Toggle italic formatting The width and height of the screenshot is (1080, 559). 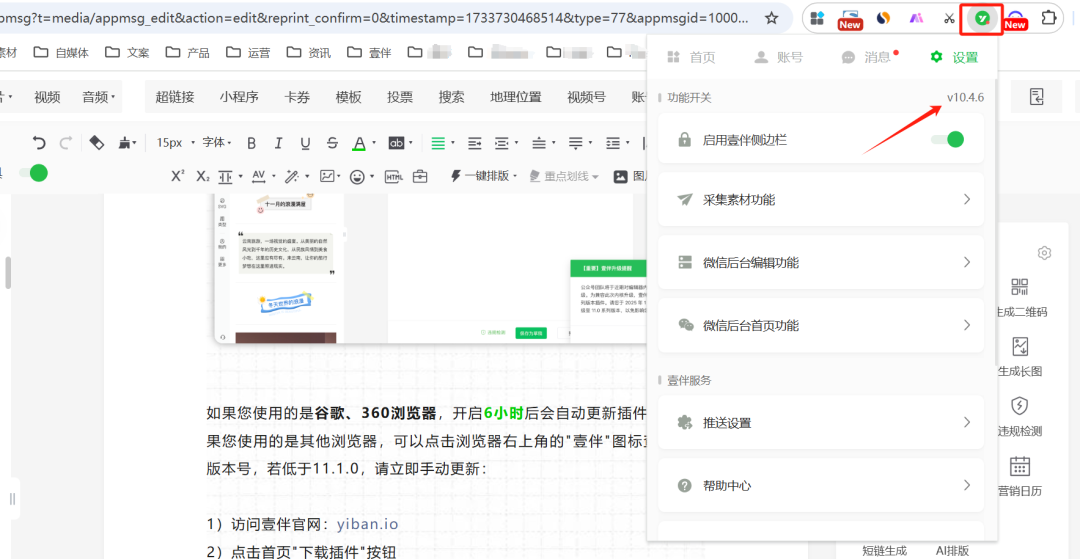click(278, 143)
